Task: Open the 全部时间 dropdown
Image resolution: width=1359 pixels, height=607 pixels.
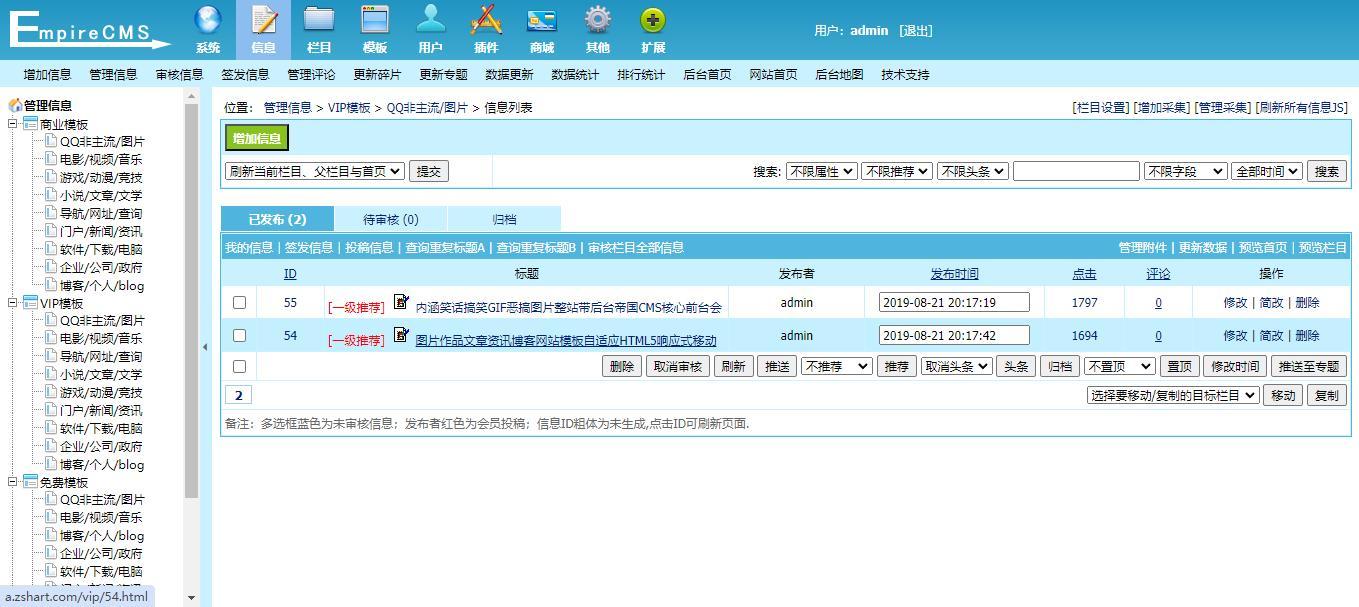Action: click(x=1267, y=171)
